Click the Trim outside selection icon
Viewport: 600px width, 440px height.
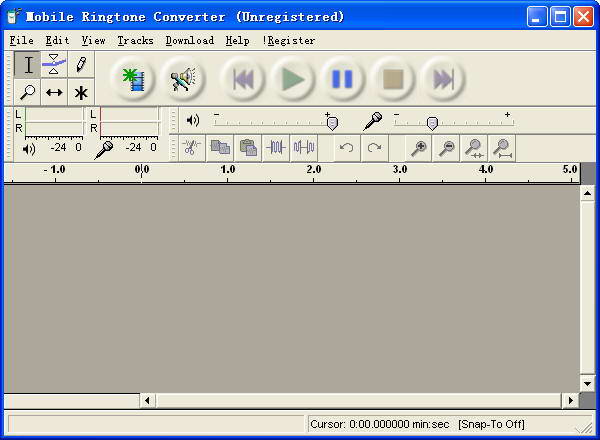276,148
